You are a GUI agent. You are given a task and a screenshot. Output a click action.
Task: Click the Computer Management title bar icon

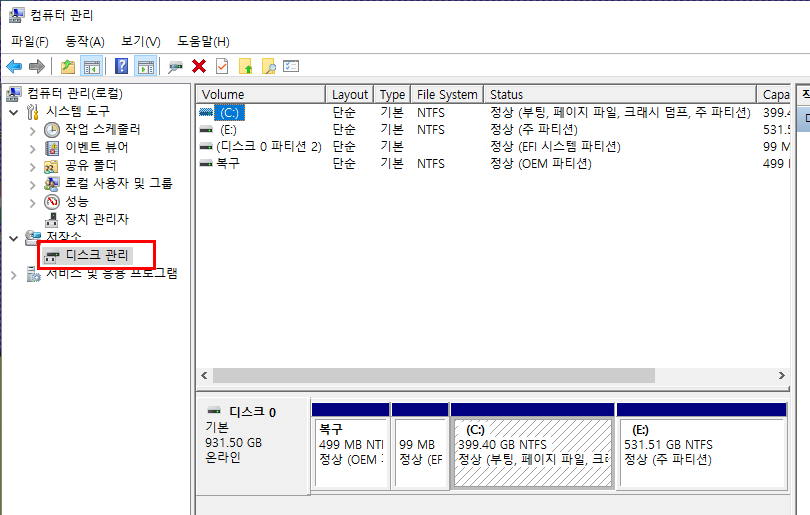[x=16, y=15]
